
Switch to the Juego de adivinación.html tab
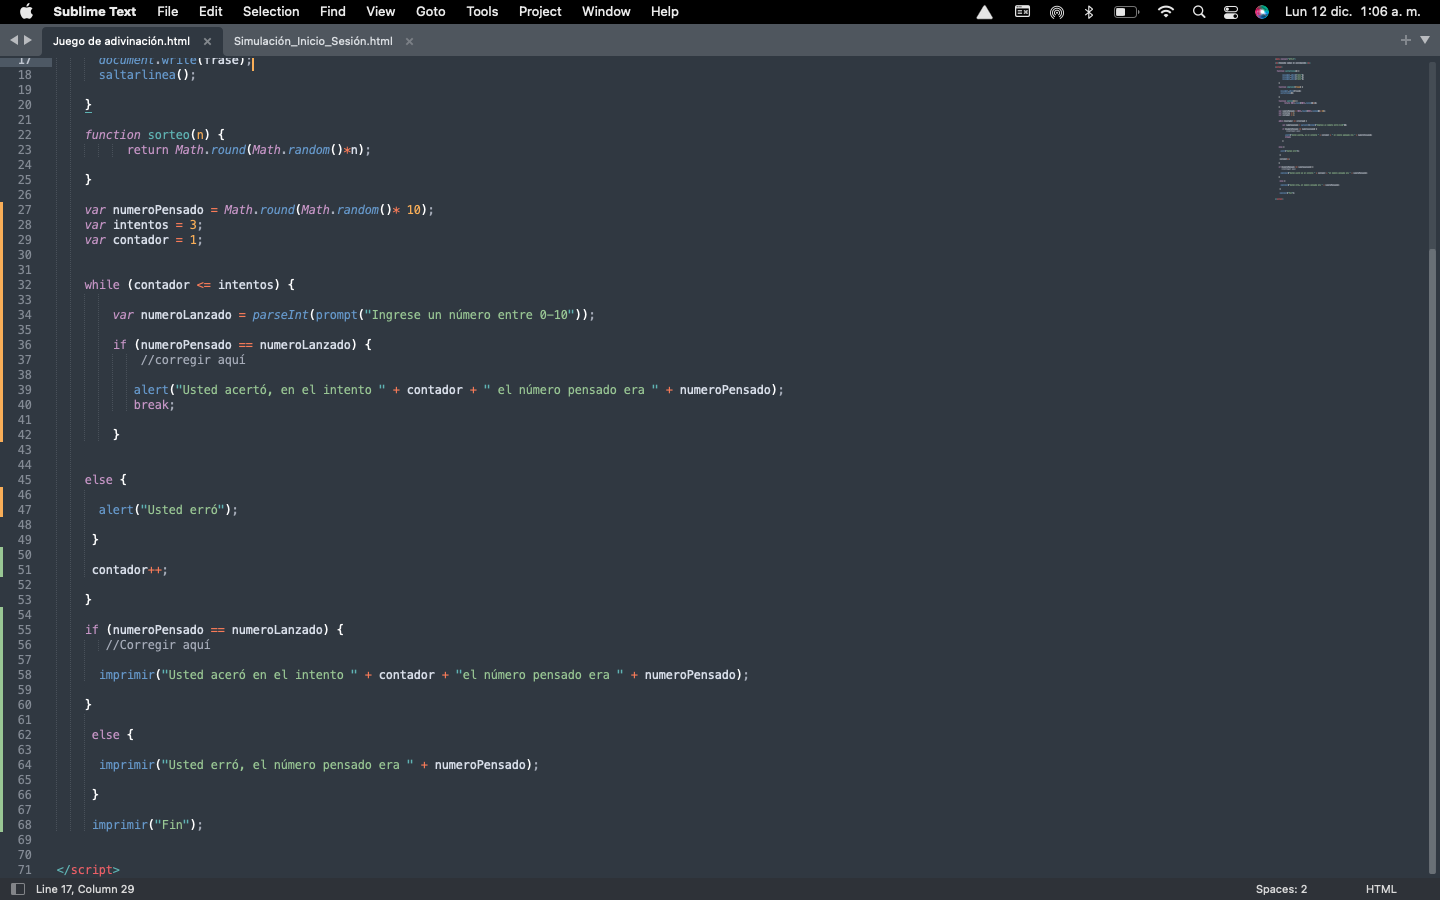click(x=121, y=41)
